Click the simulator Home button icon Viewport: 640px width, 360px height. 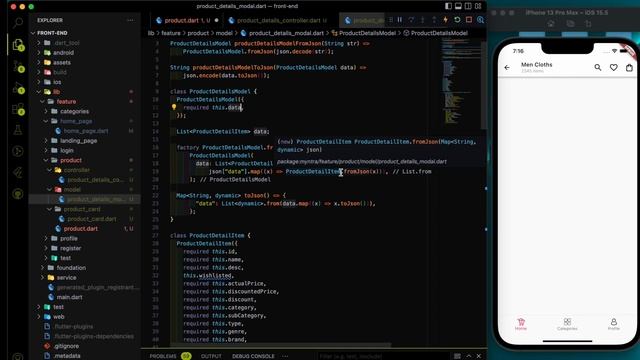pyautogui.click(x=551, y=24)
